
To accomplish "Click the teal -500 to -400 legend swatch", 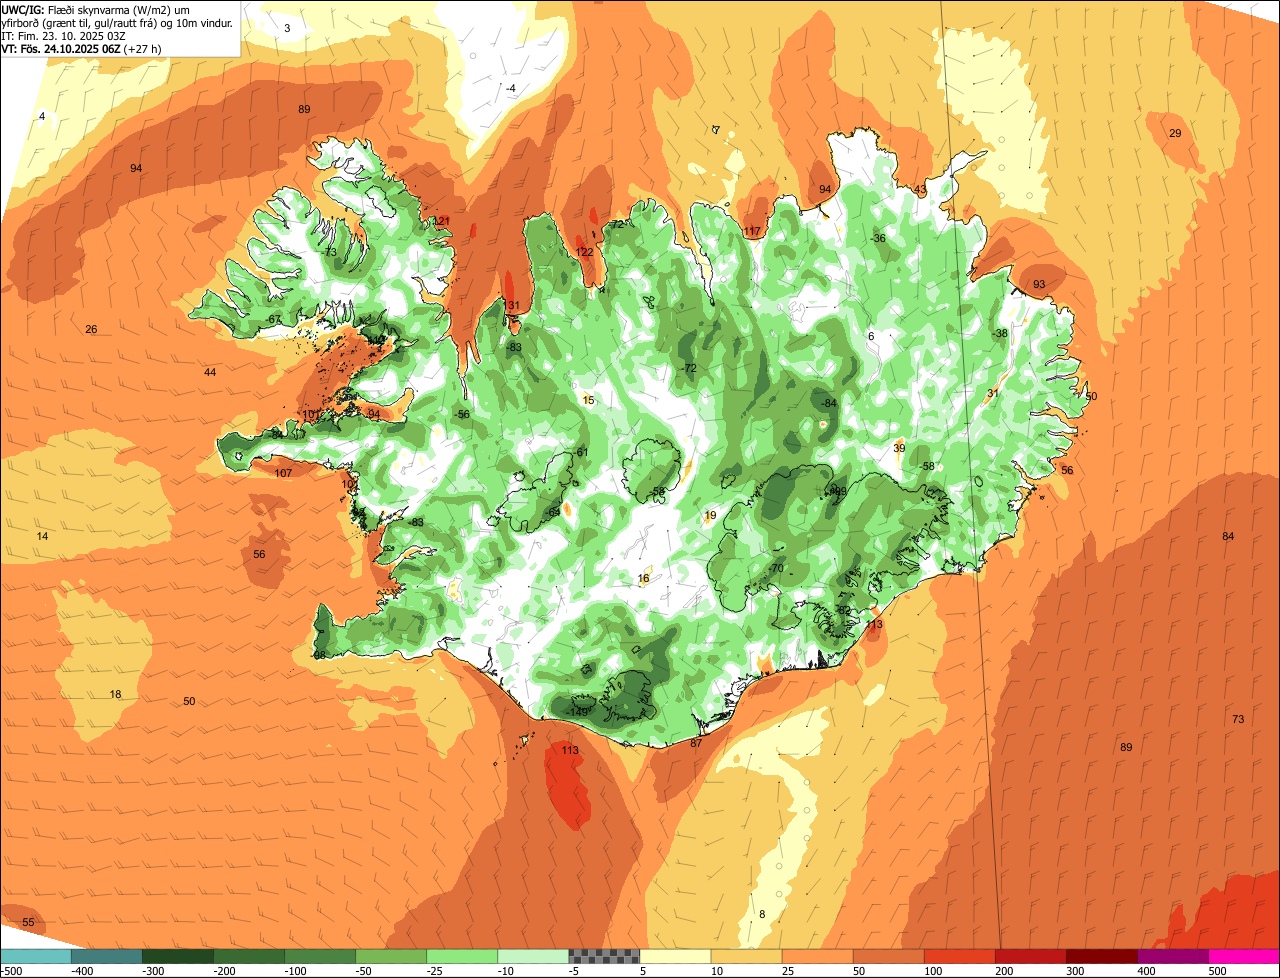I will click(35, 956).
